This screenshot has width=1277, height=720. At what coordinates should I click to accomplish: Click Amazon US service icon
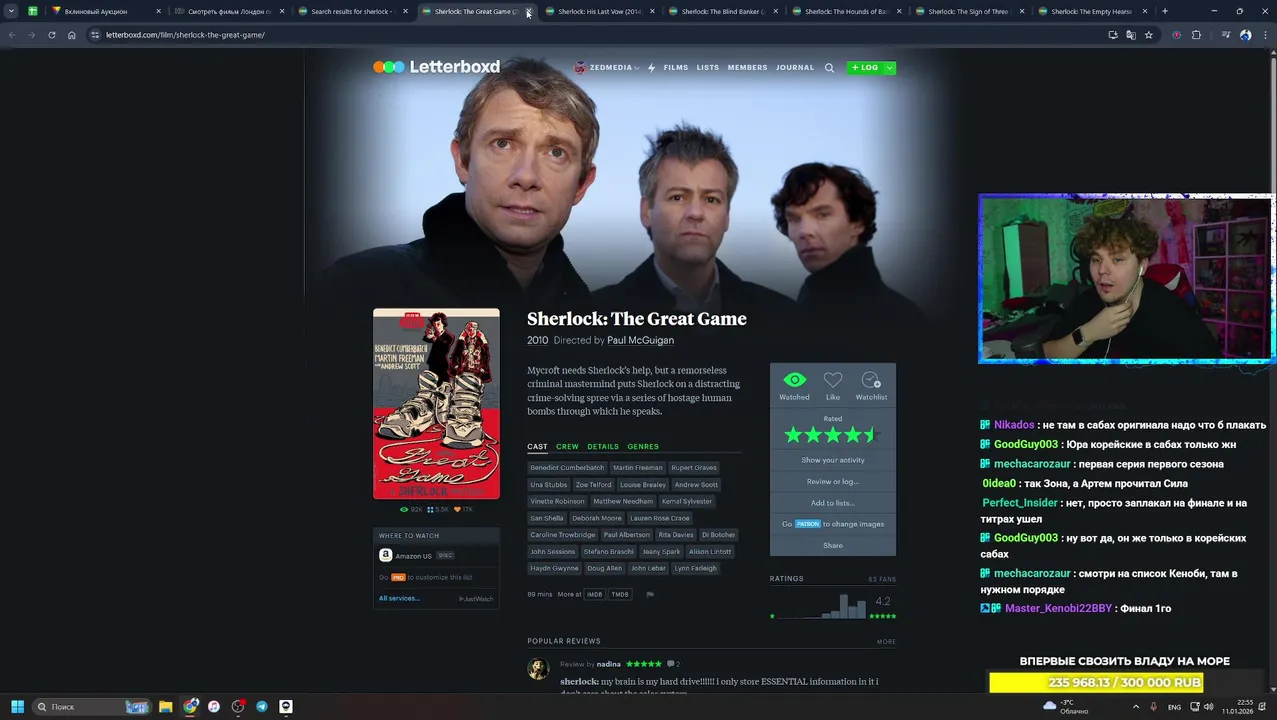pyautogui.click(x=385, y=556)
